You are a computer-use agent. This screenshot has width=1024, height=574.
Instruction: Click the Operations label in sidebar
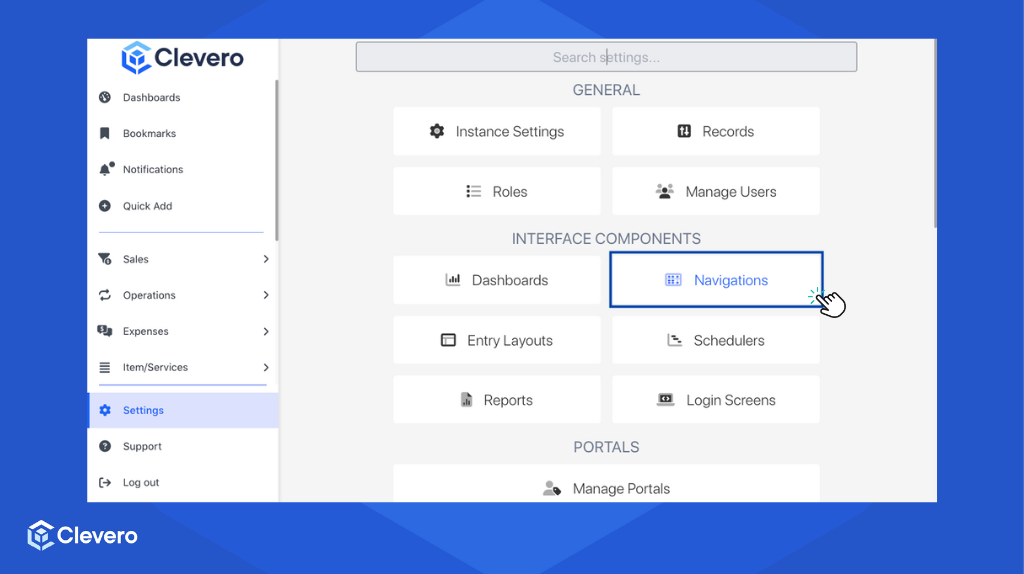(149, 295)
